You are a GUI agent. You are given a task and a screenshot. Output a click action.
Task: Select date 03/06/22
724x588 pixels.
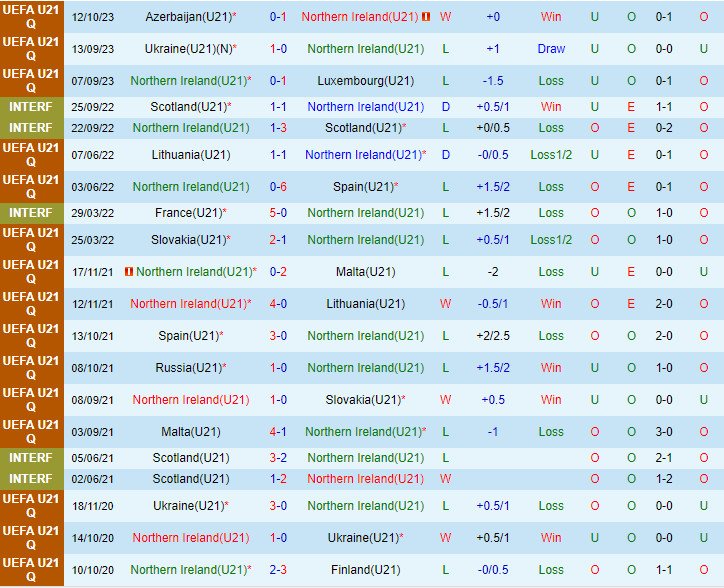click(92, 187)
